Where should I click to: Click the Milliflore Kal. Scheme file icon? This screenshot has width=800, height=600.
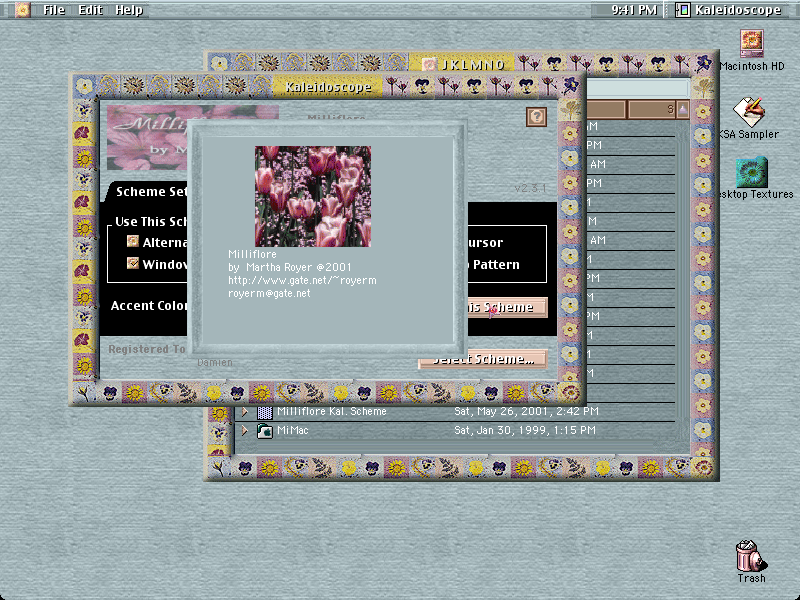pyautogui.click(x=264, y=412)
